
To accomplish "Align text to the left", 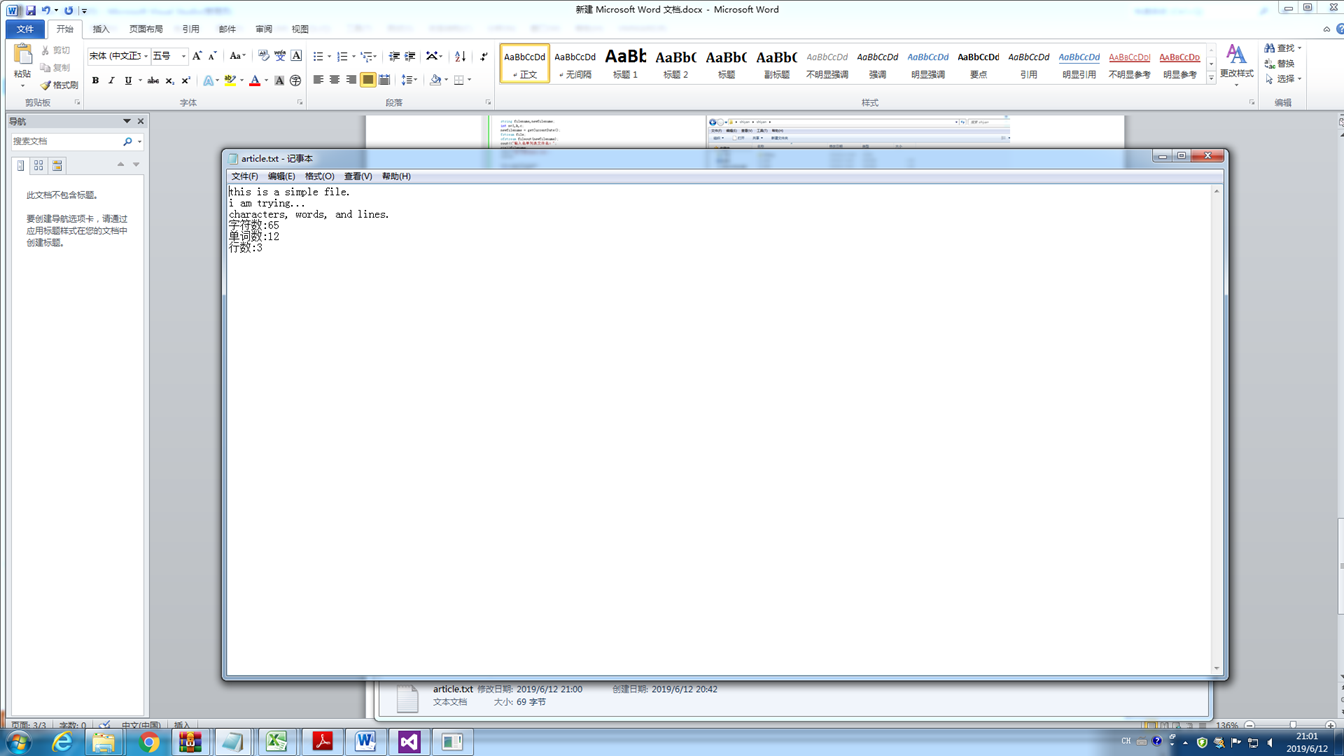I will 318,80.
